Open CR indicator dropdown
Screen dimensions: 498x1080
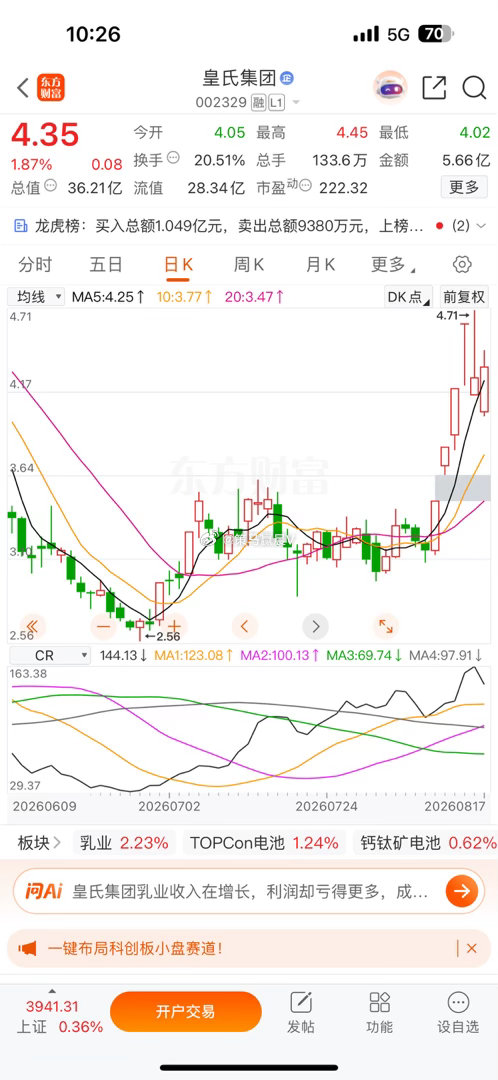click(x=50, y=655)
